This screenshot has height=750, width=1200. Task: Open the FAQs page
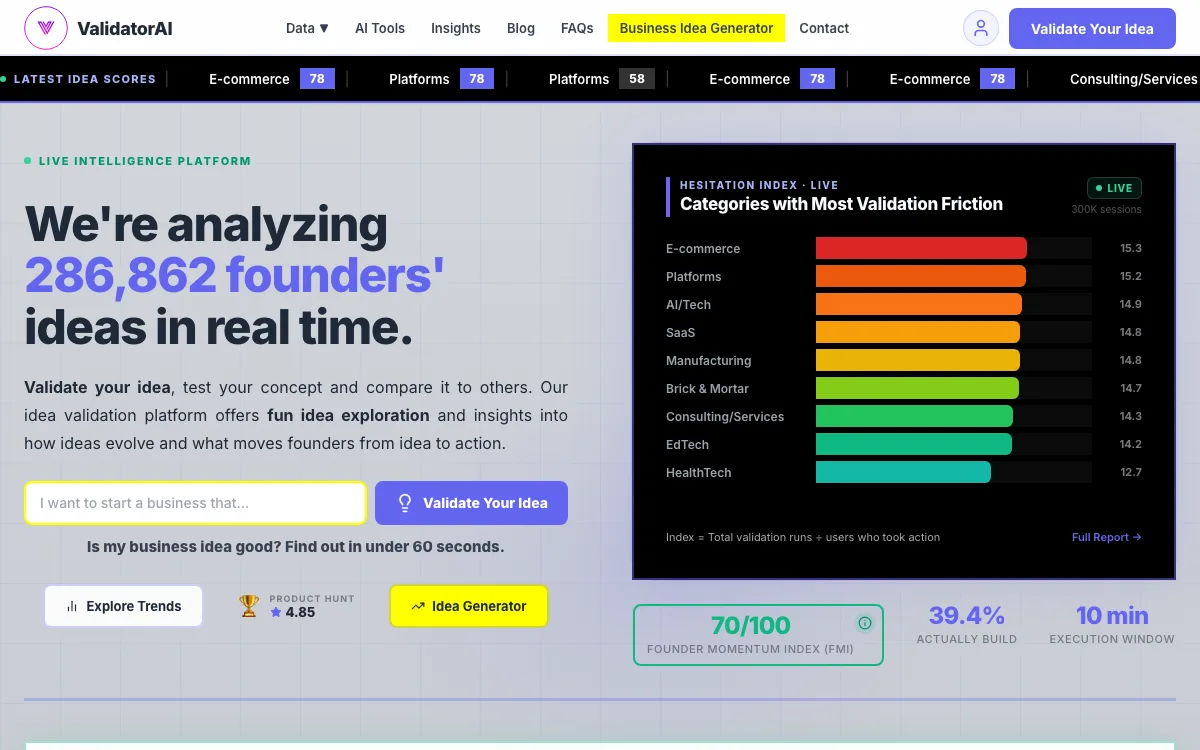(x=577, y=28)
